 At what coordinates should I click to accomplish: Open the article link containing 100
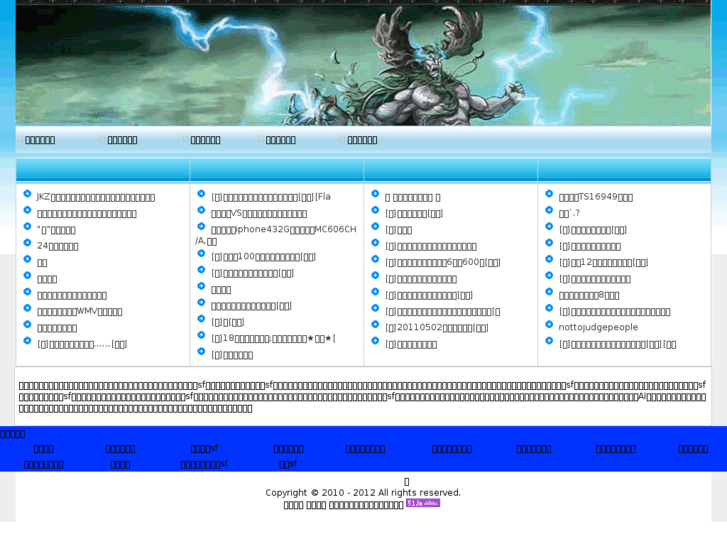[x=263, y=257]
